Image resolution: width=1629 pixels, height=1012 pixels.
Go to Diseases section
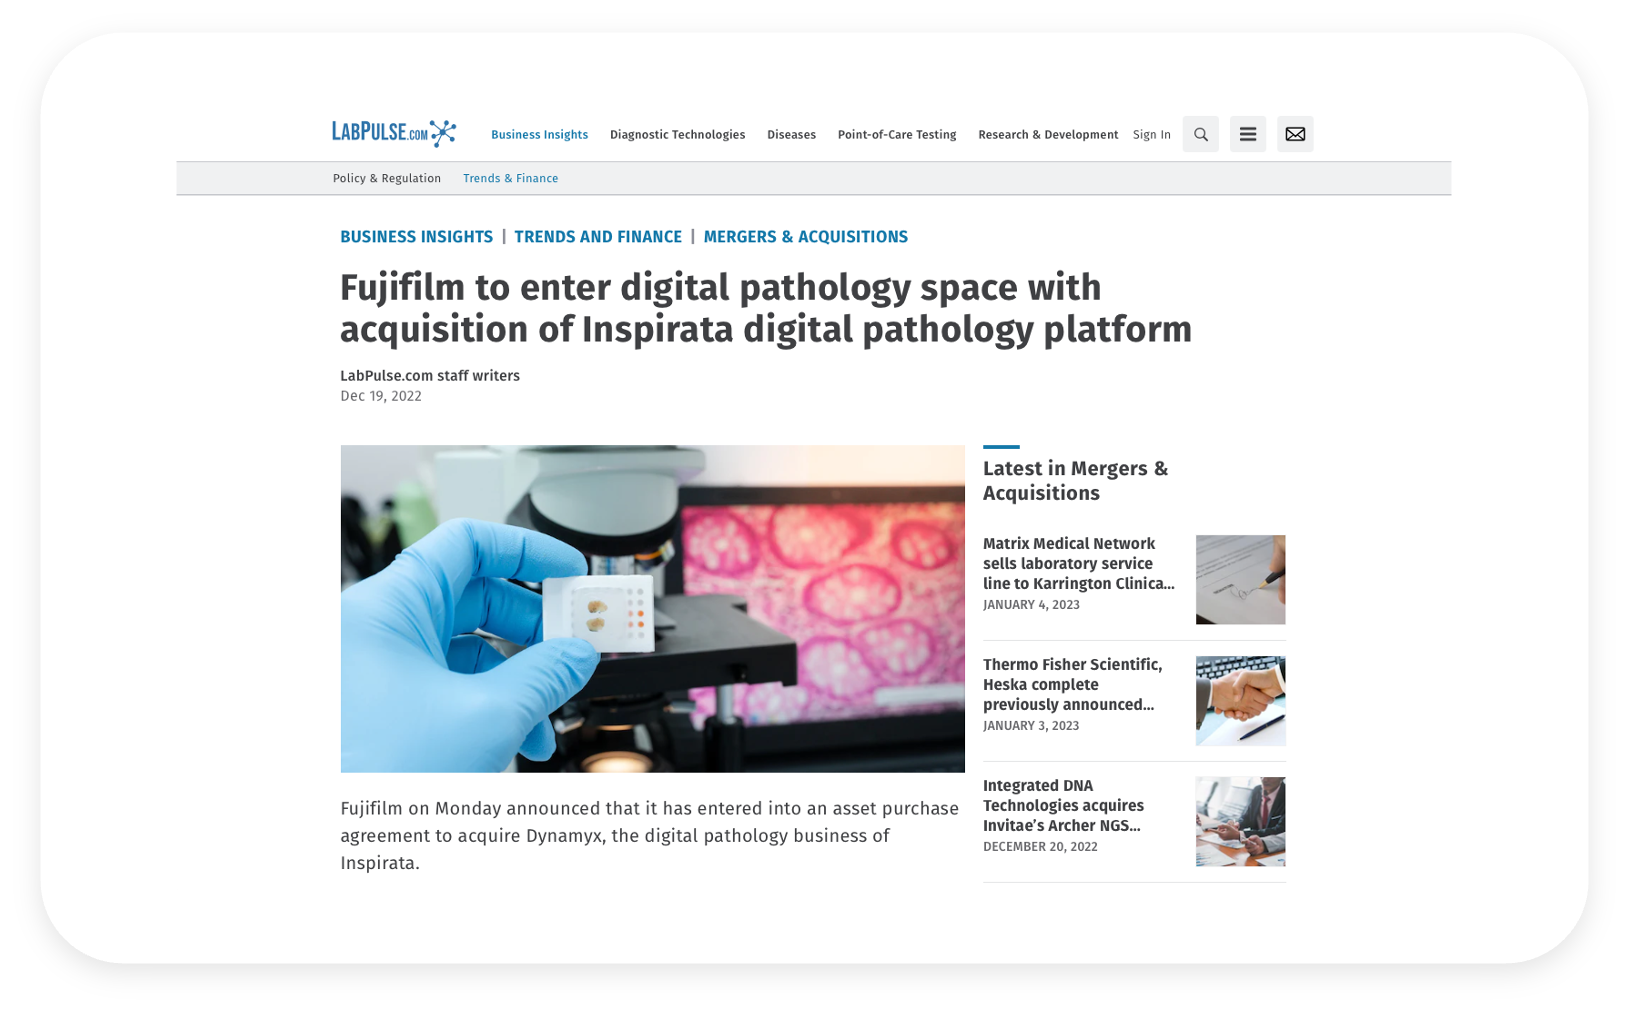(791, 135)
